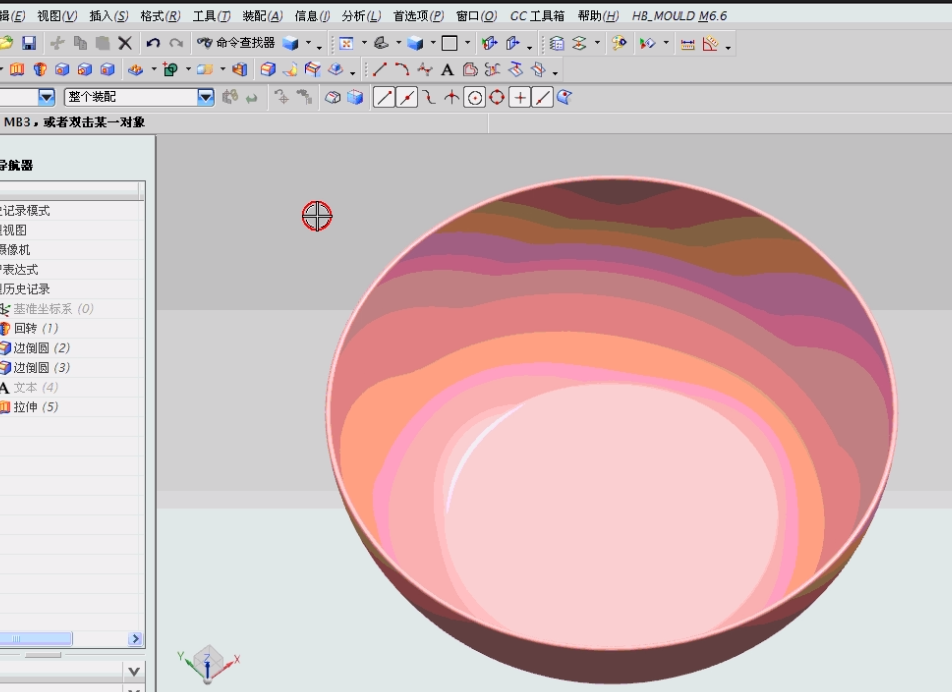Open the 视图(V) menu
Viewport: 952px width, 692px height.
[x=56, y=16]
